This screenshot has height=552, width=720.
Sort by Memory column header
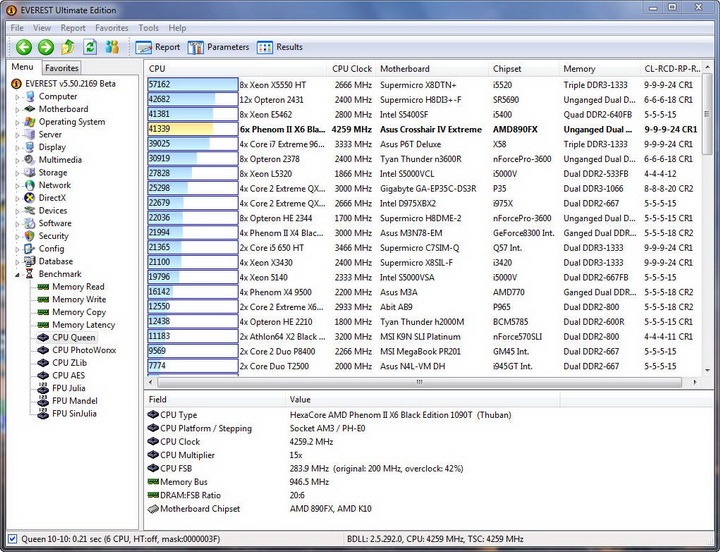599,69
